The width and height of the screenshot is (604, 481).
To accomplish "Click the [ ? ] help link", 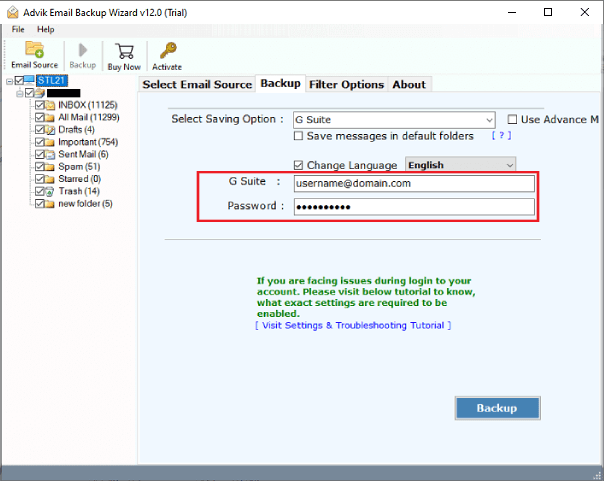I will point(501,135).
